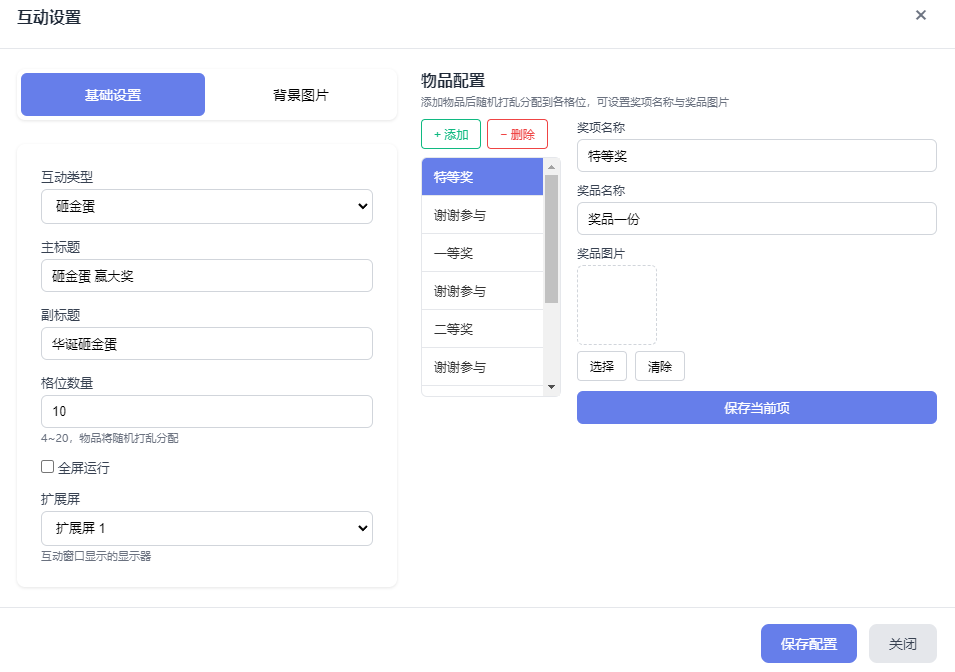Enable the 全屏运行 checkbox
Viewport: 955px width, 672px height.
pos(45,466)
